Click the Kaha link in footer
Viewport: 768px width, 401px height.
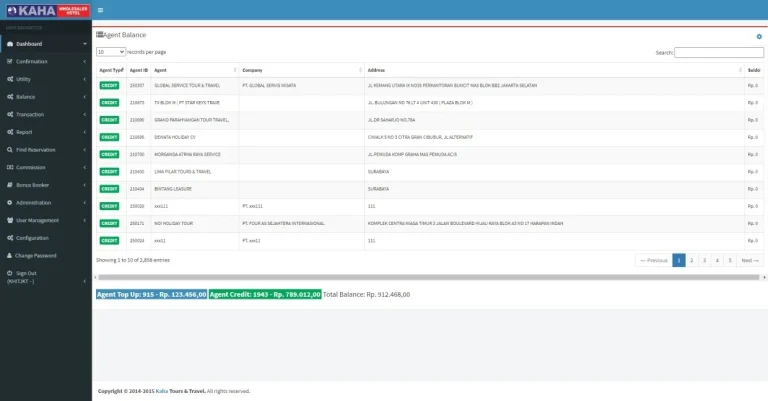click(162, 391)
